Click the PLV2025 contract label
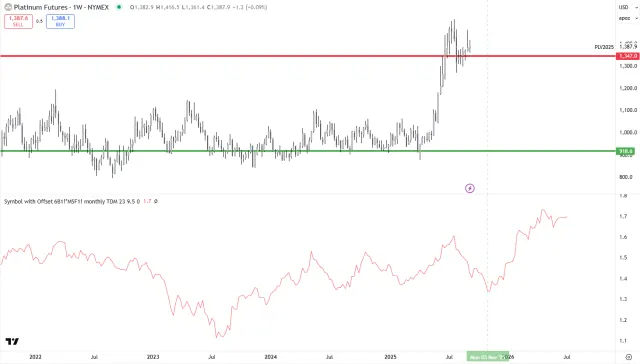Screen dimensions: 640x364 604,47
